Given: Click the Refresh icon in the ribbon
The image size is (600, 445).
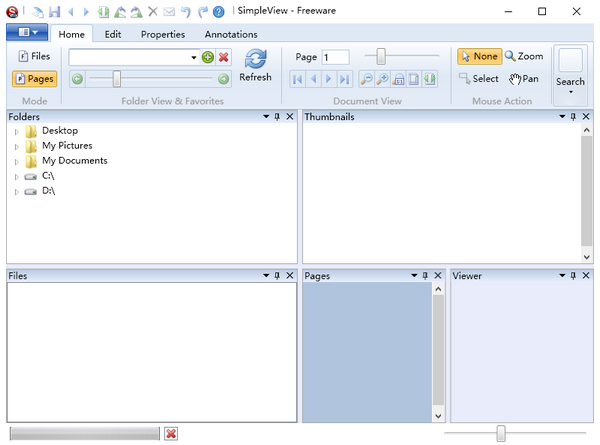Looking at the screenshot, I should 255,59.
